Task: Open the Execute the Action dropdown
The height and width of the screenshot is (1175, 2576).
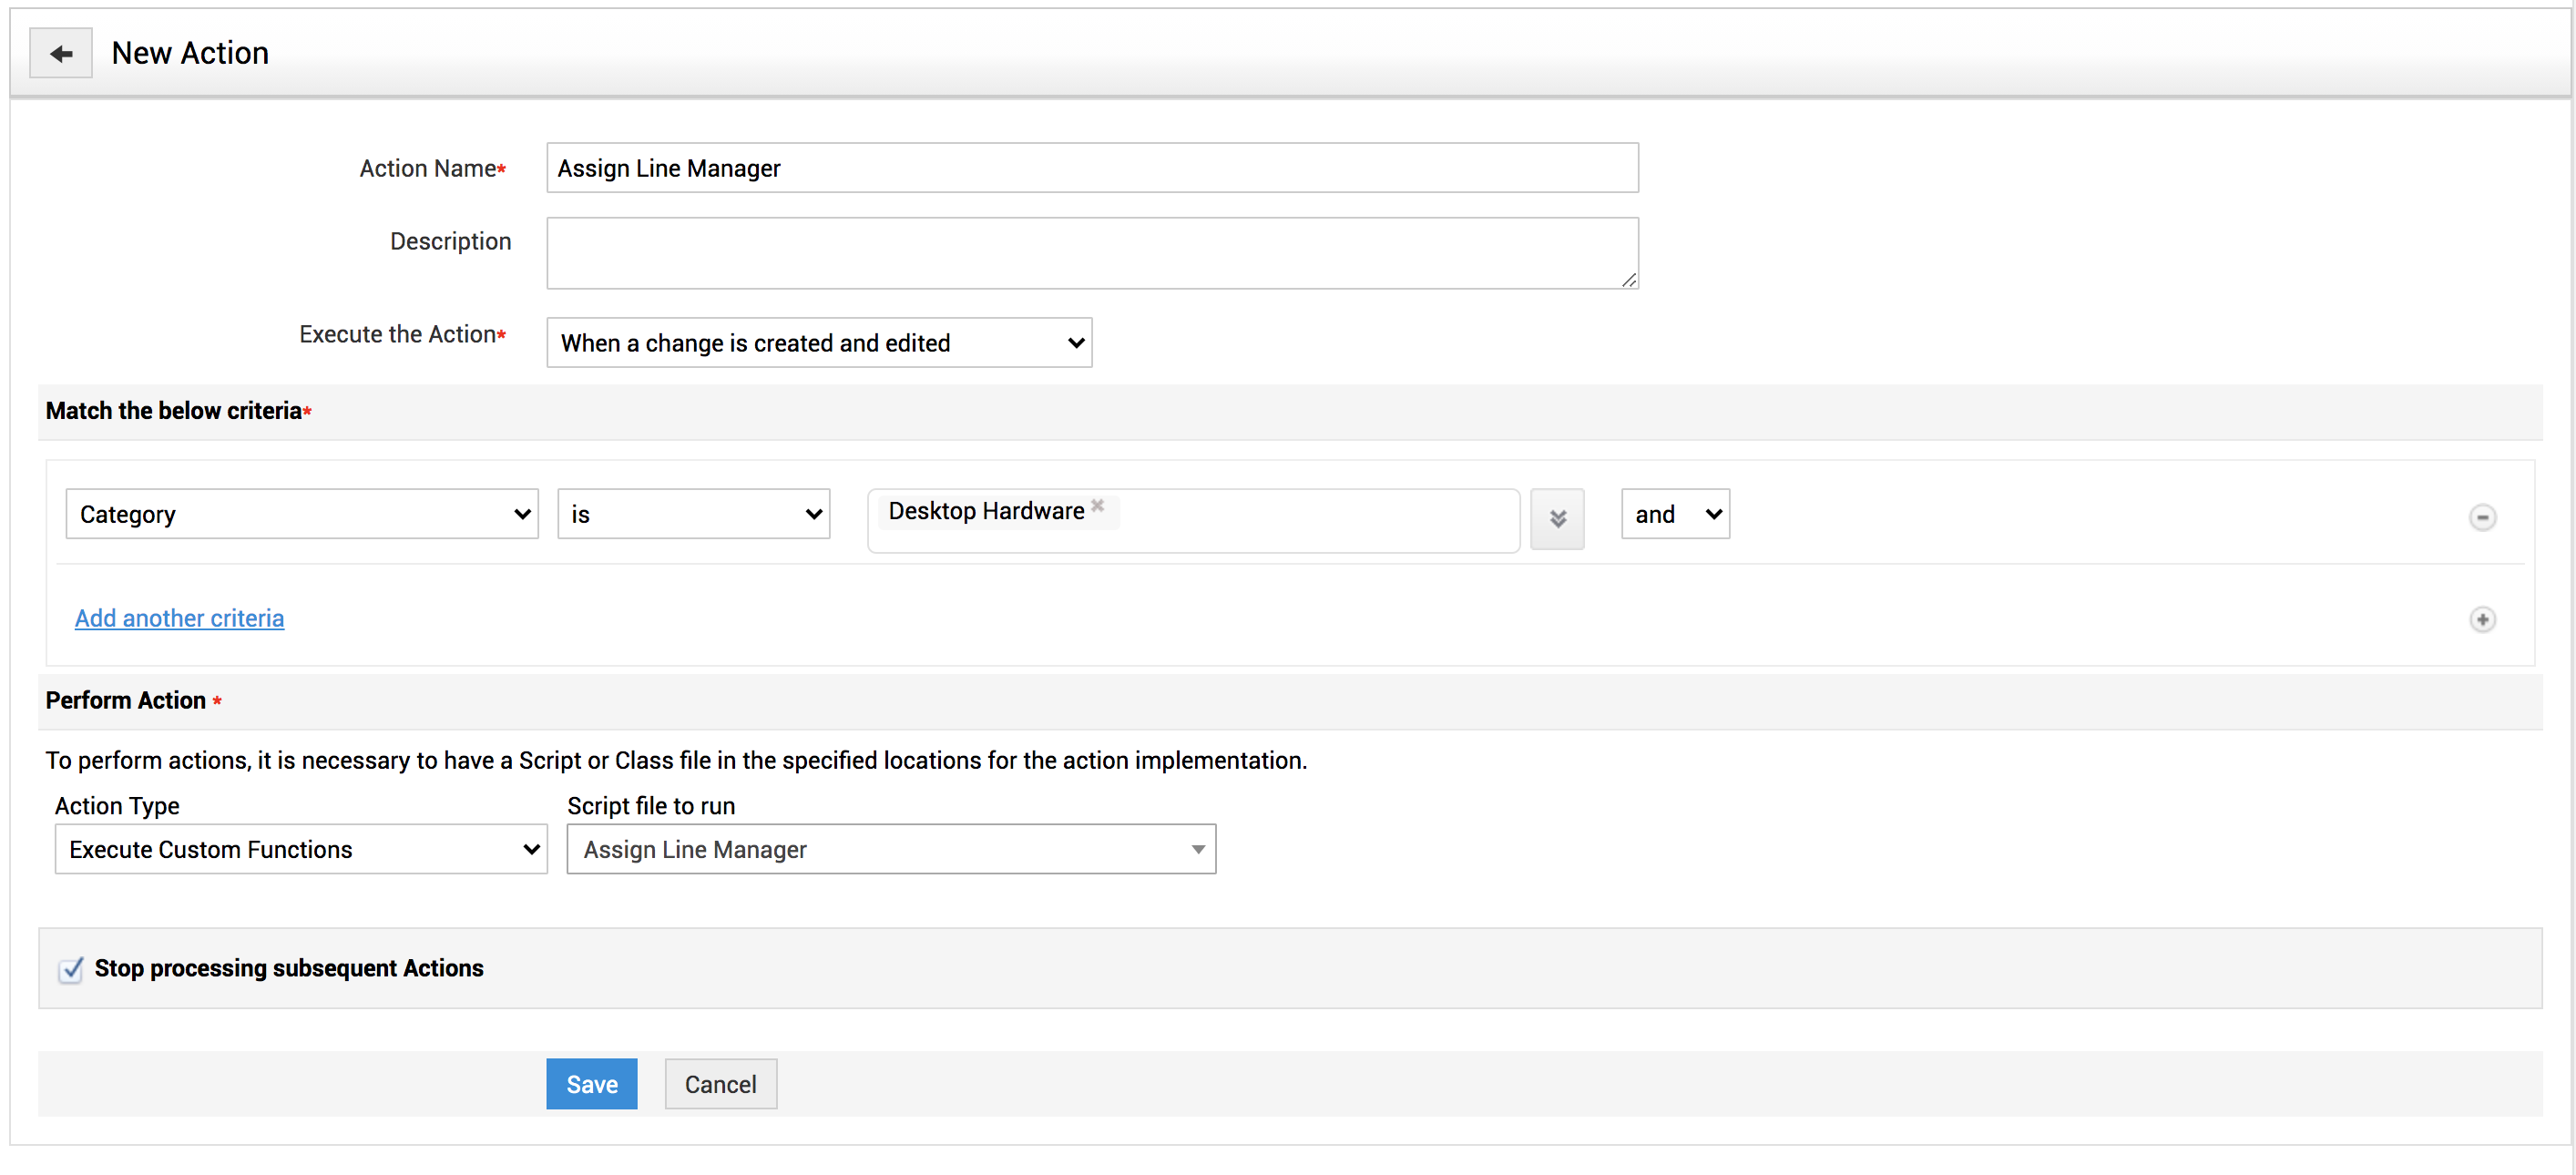Action: [x=818, y=343]
